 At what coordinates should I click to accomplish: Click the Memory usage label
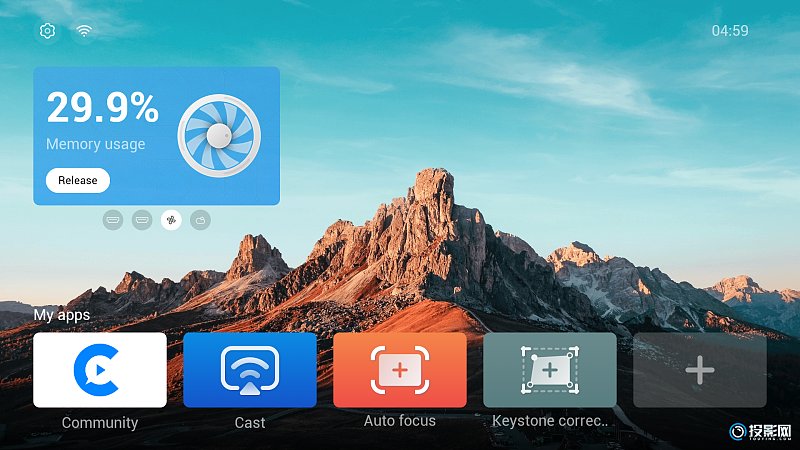(x=96, y=144)
